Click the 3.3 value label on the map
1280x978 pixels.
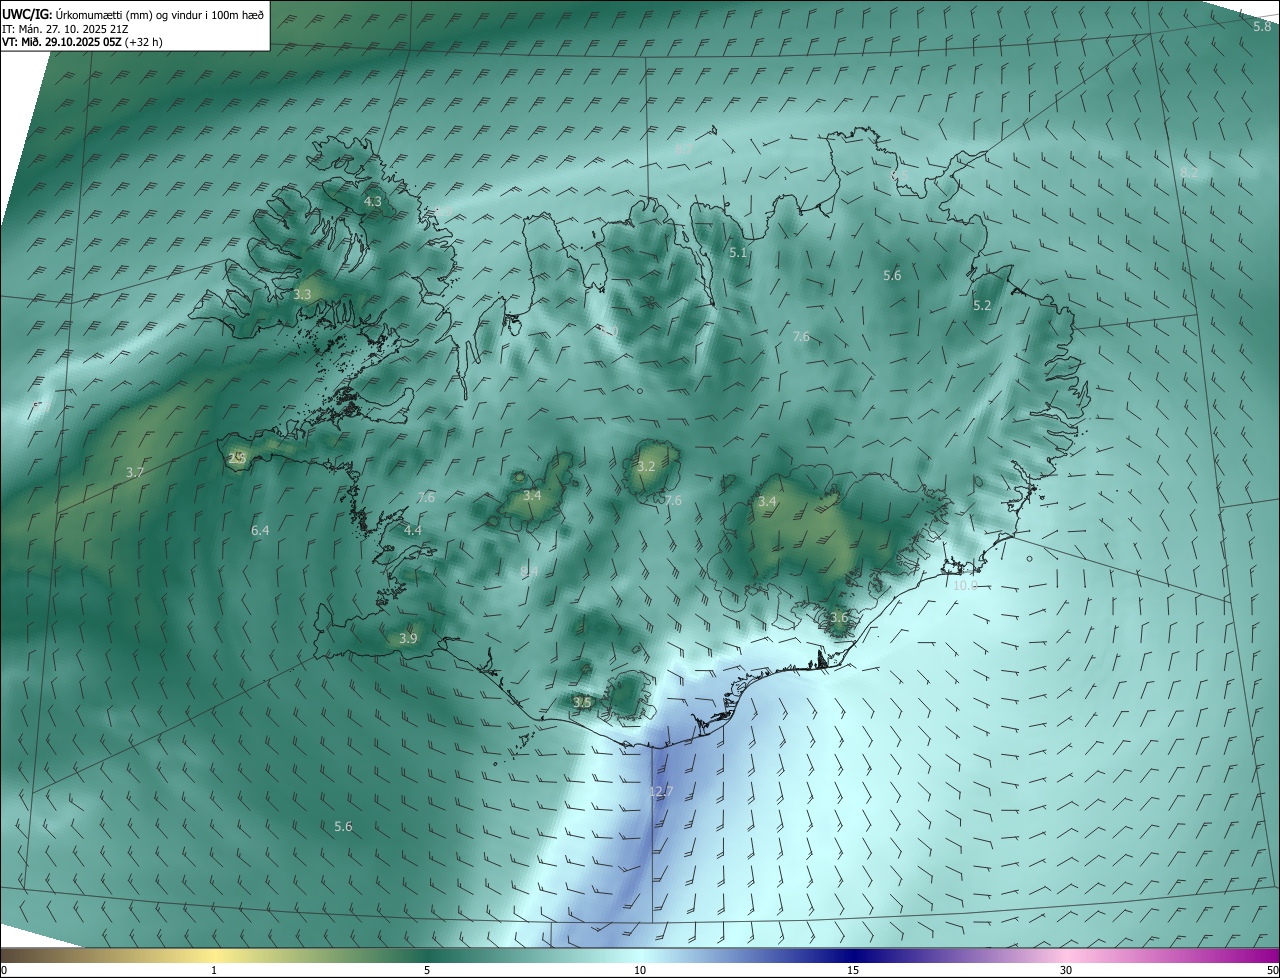coord(303,295)
